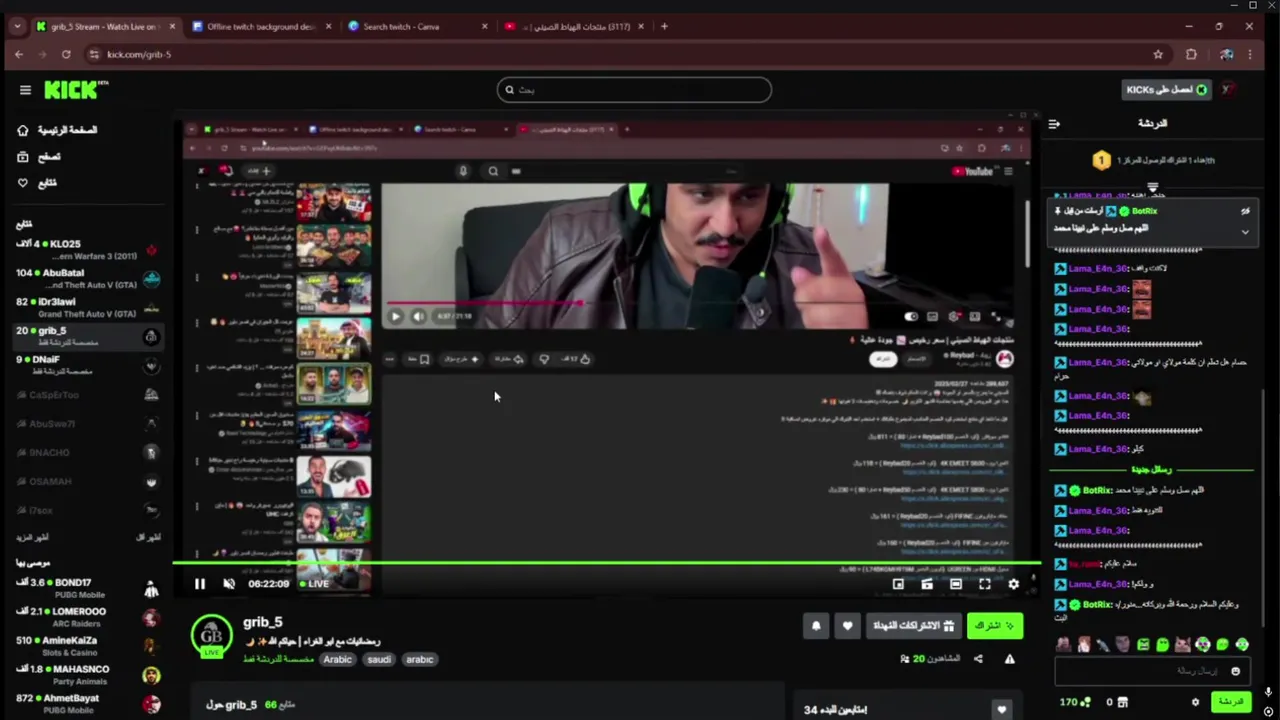
Task: Click the microphone icon below chat
Action: pyautogui.click(x=1268, y=691)
